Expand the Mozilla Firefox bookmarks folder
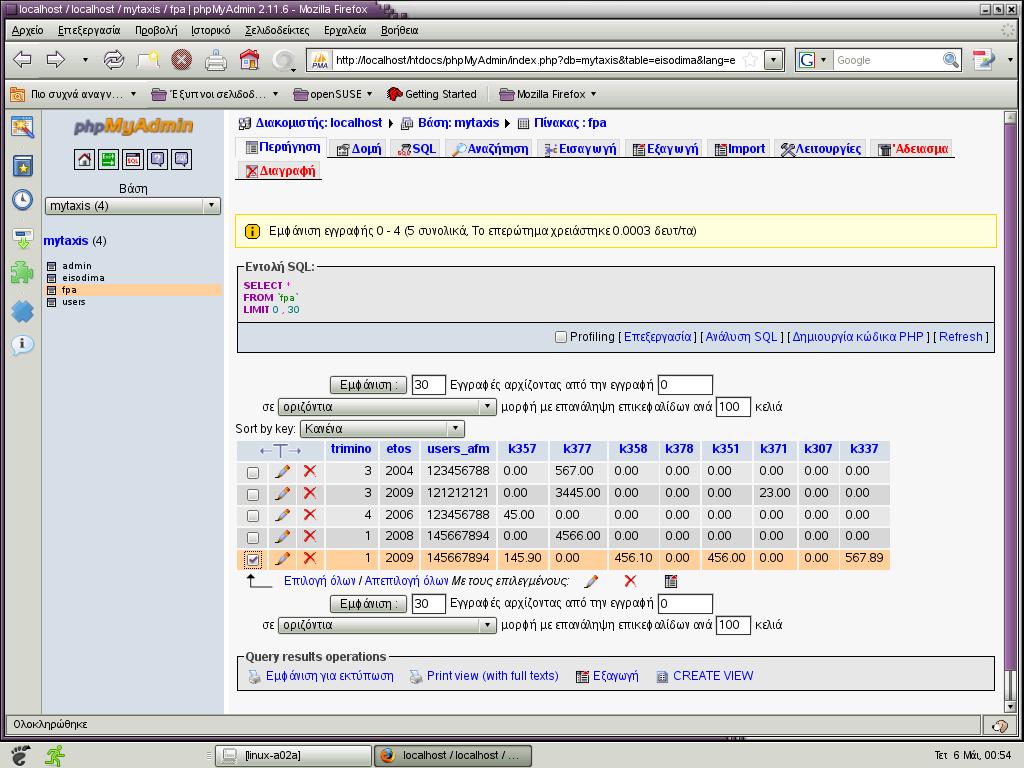Viewport: 1024px width, 768px height. [x=548, y=94]
